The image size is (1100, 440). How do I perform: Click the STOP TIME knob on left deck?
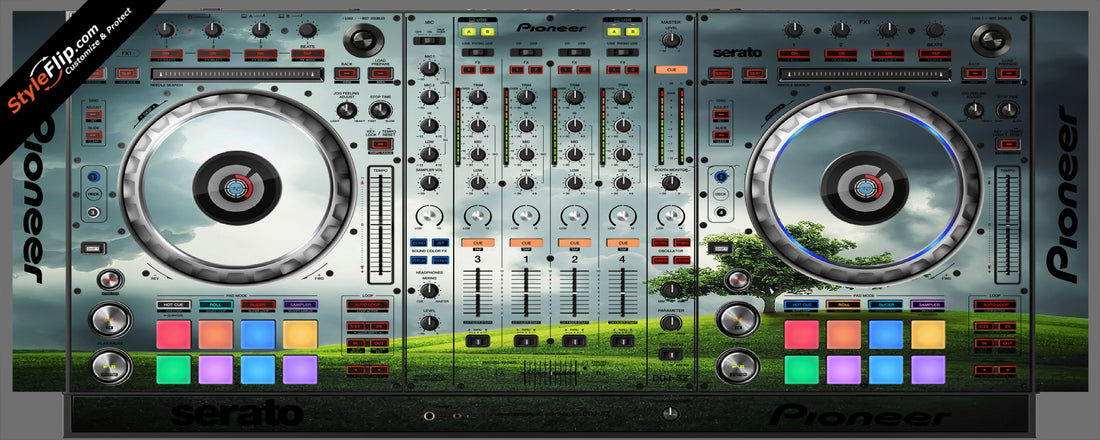point(380,109)
